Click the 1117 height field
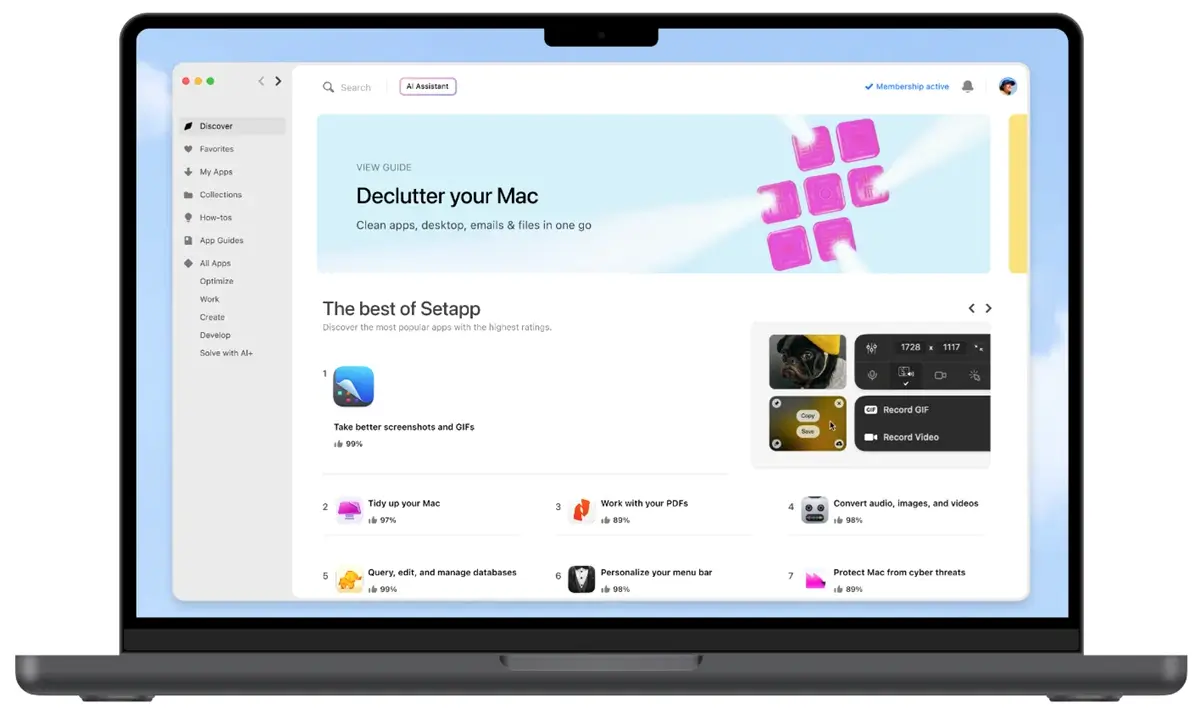1200x709 pixels. [x=951, y=347]
